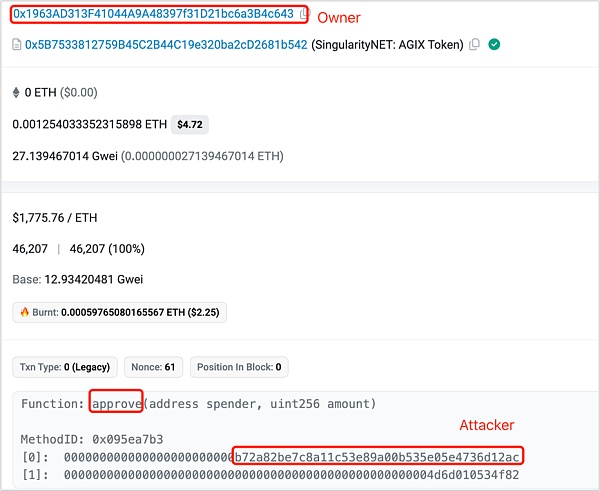600x491 pixels.
Task: Click the Burnt ETH fee badge
Action: point(119,312)
